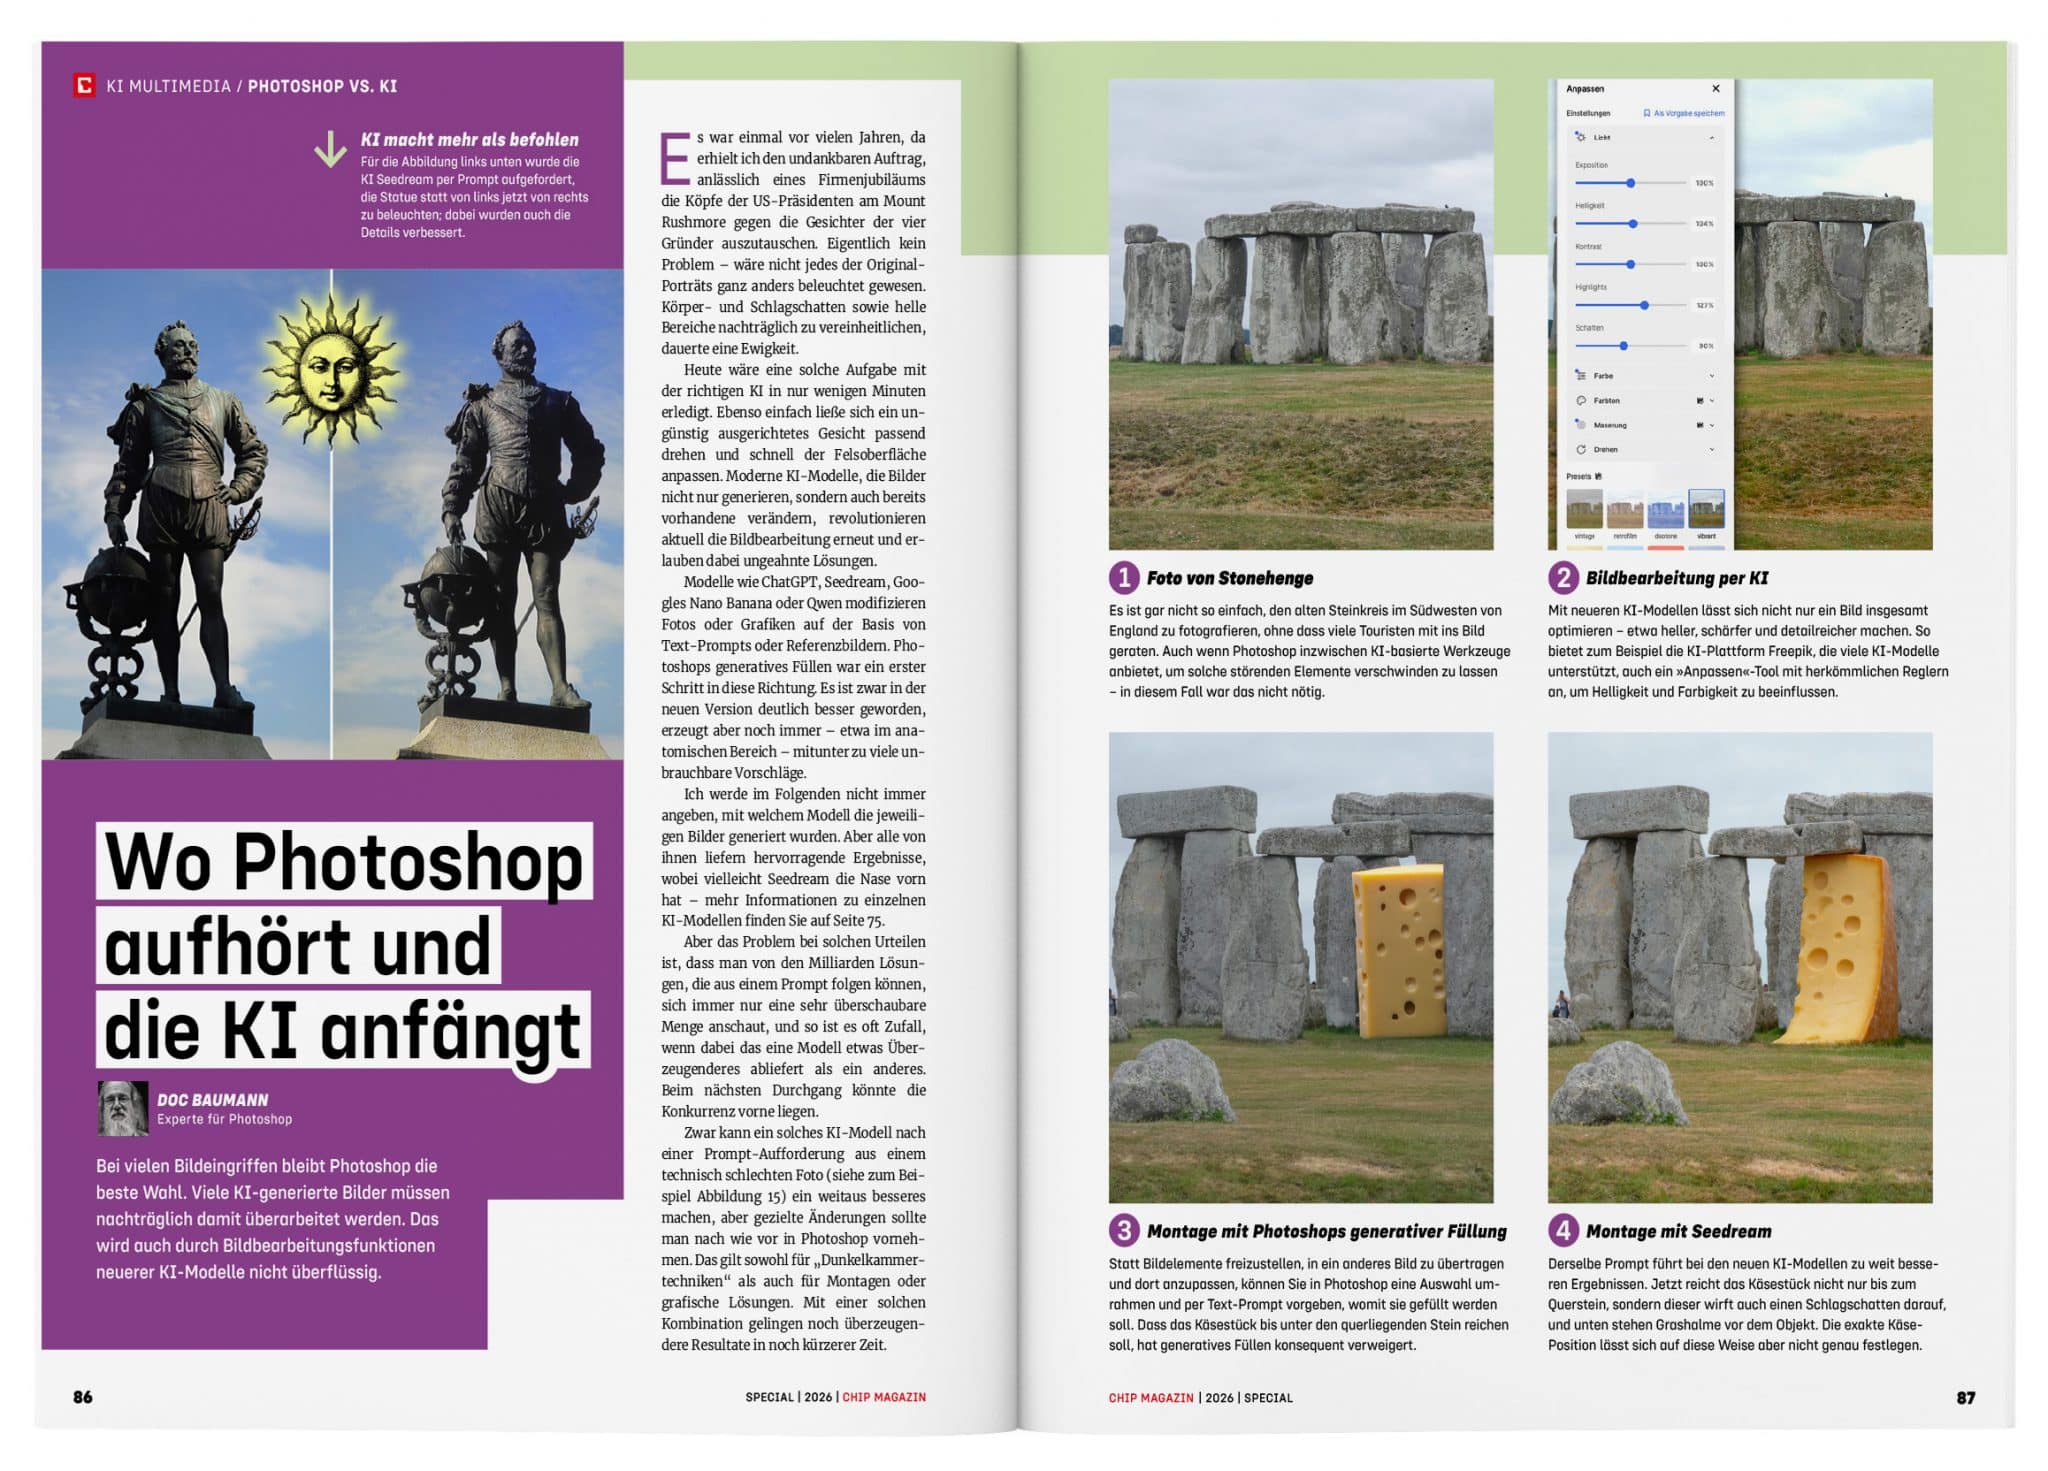Expand the Farbe section chevron
This screenshot has width=2048, height=1471.
coord(1712,376)
